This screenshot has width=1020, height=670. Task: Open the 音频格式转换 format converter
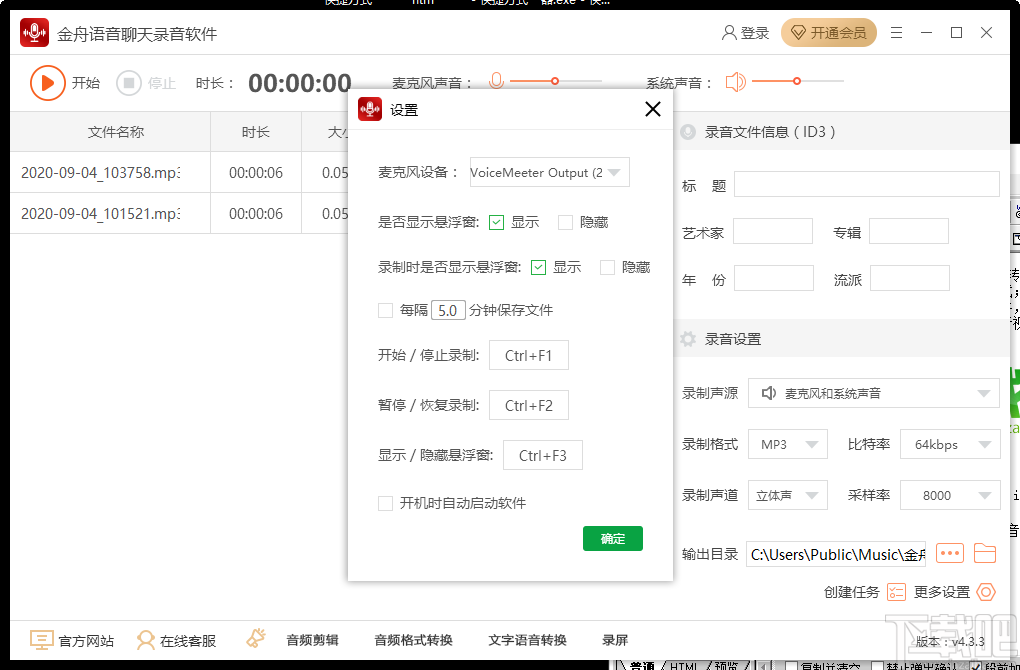(x=413, y=639)
